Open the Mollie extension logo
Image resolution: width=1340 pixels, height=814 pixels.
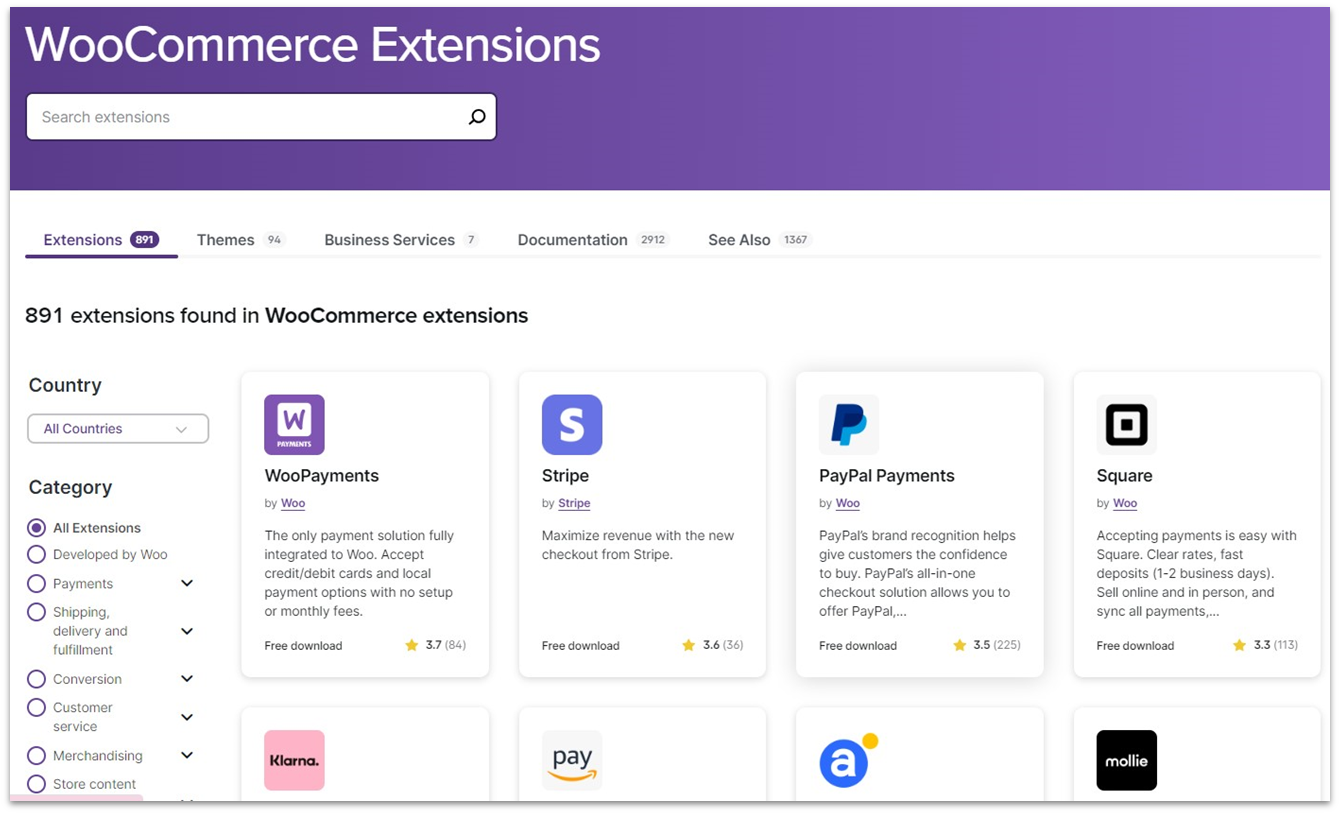(x=1127, y=760)
